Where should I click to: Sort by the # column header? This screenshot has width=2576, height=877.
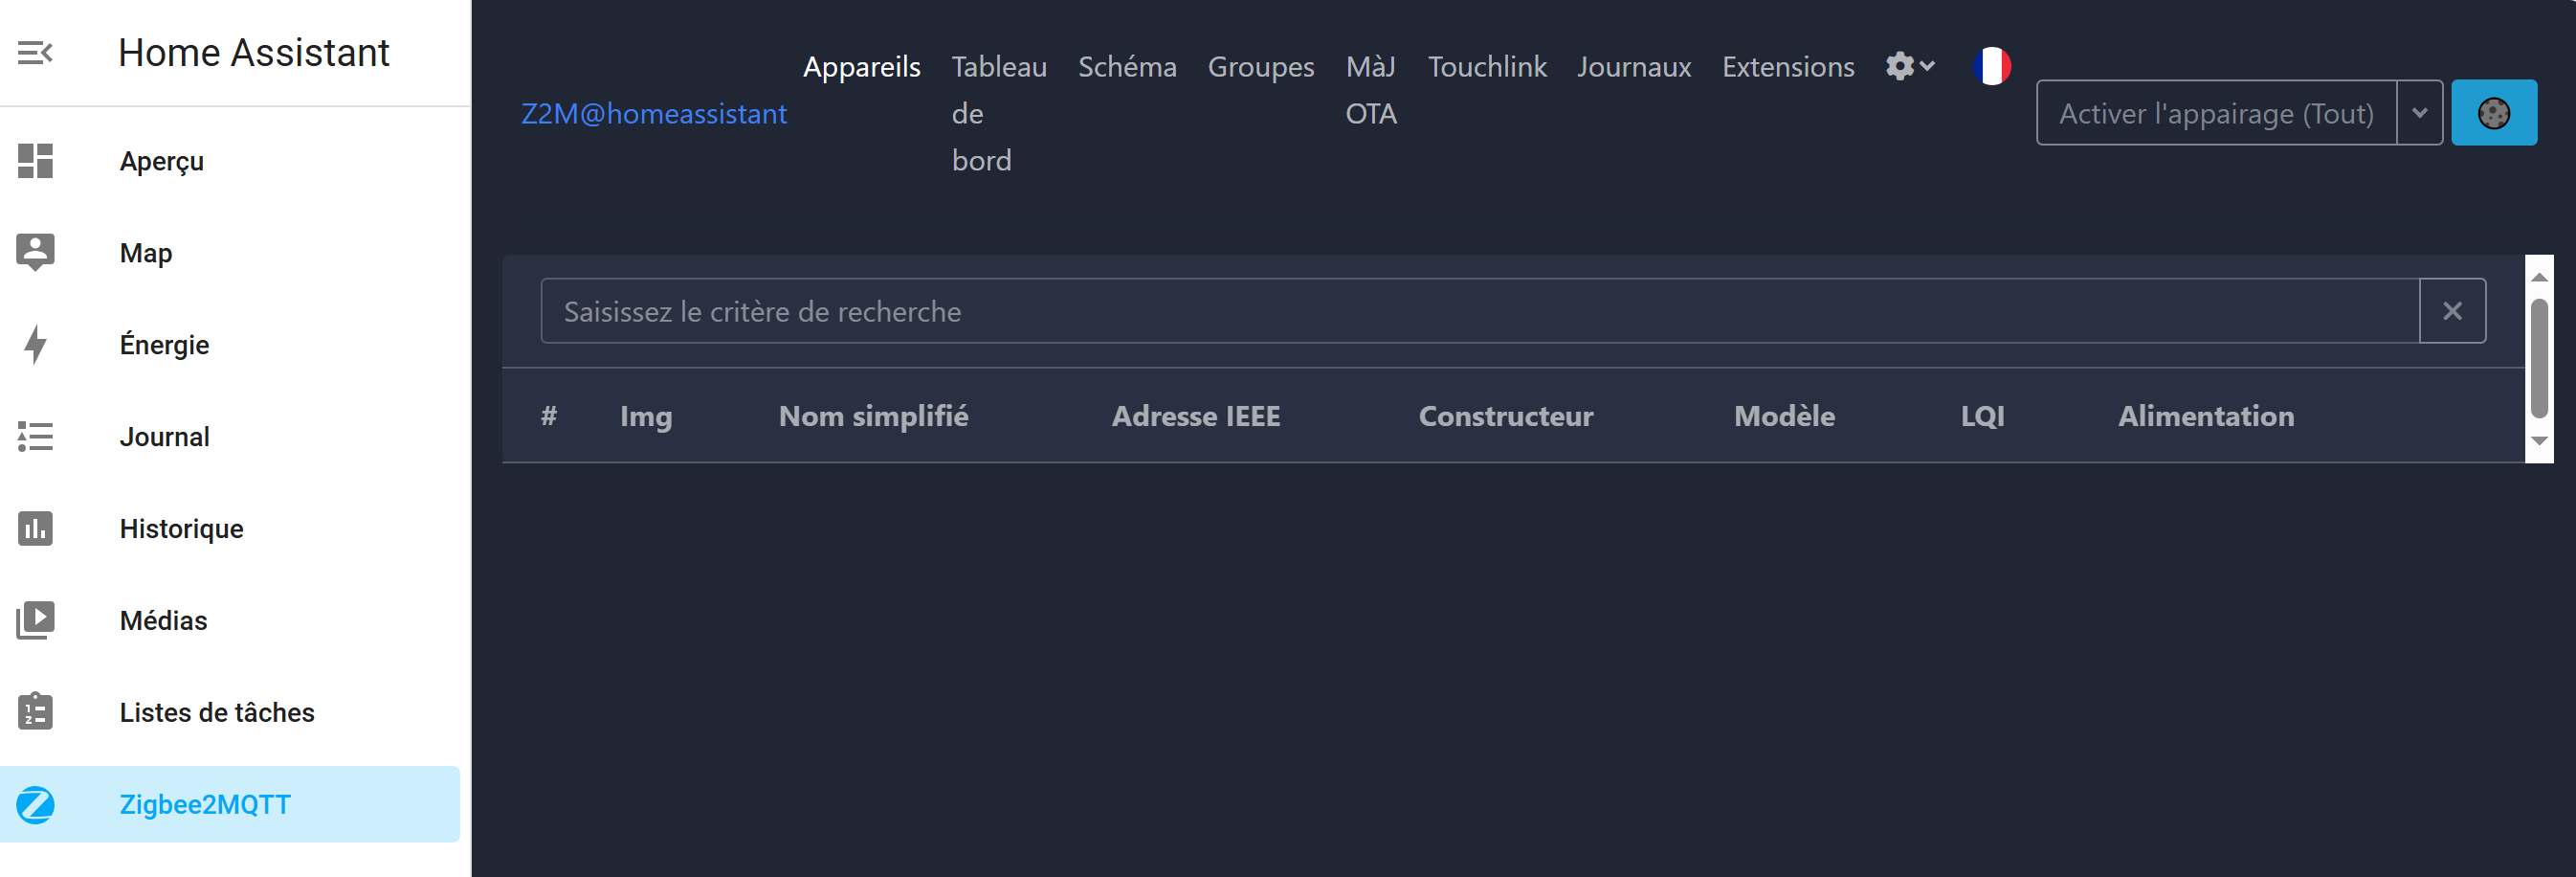point(549,416)
